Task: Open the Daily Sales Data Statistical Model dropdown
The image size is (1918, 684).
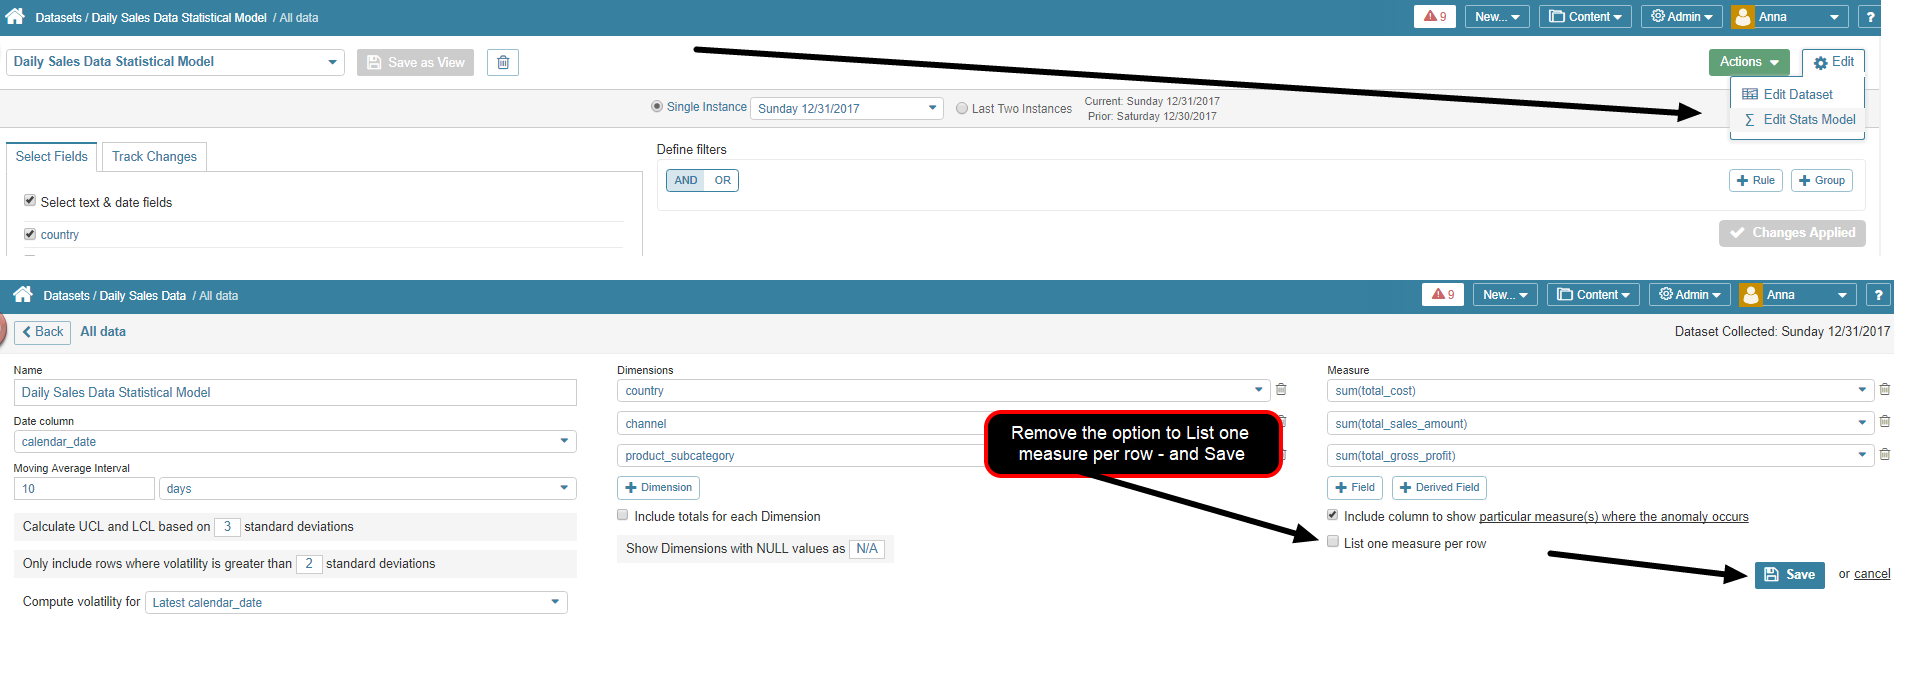Action: point(176,62)
